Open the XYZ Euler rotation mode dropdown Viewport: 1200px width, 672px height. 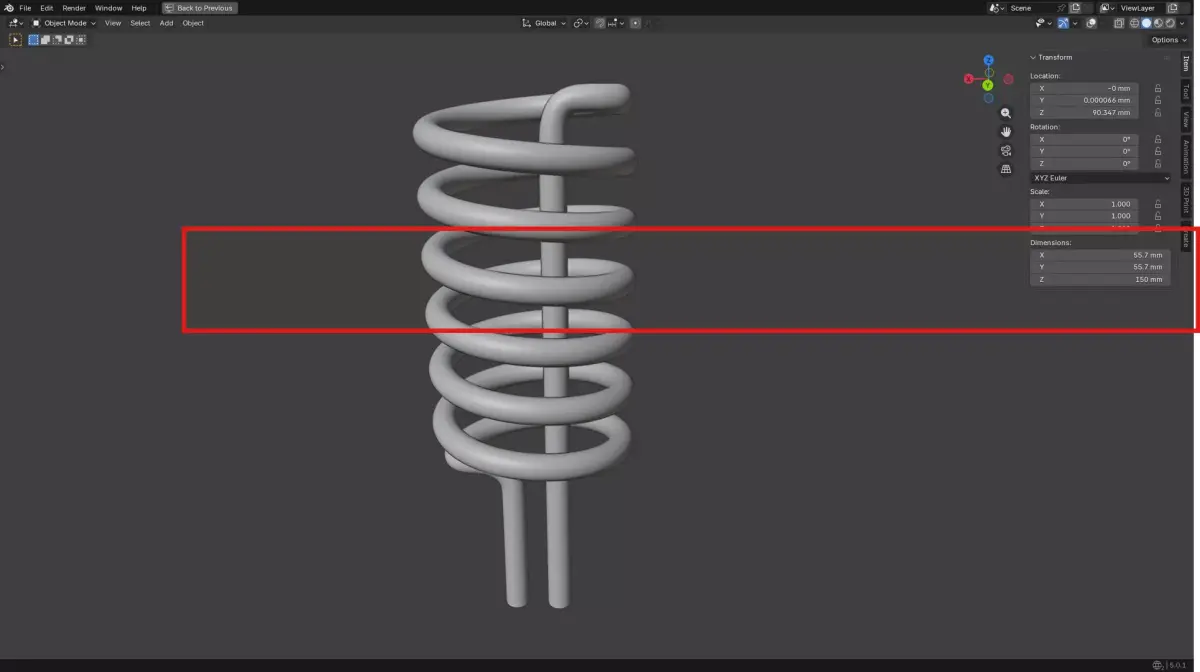pyautogui.click(x=1100, y=178)
